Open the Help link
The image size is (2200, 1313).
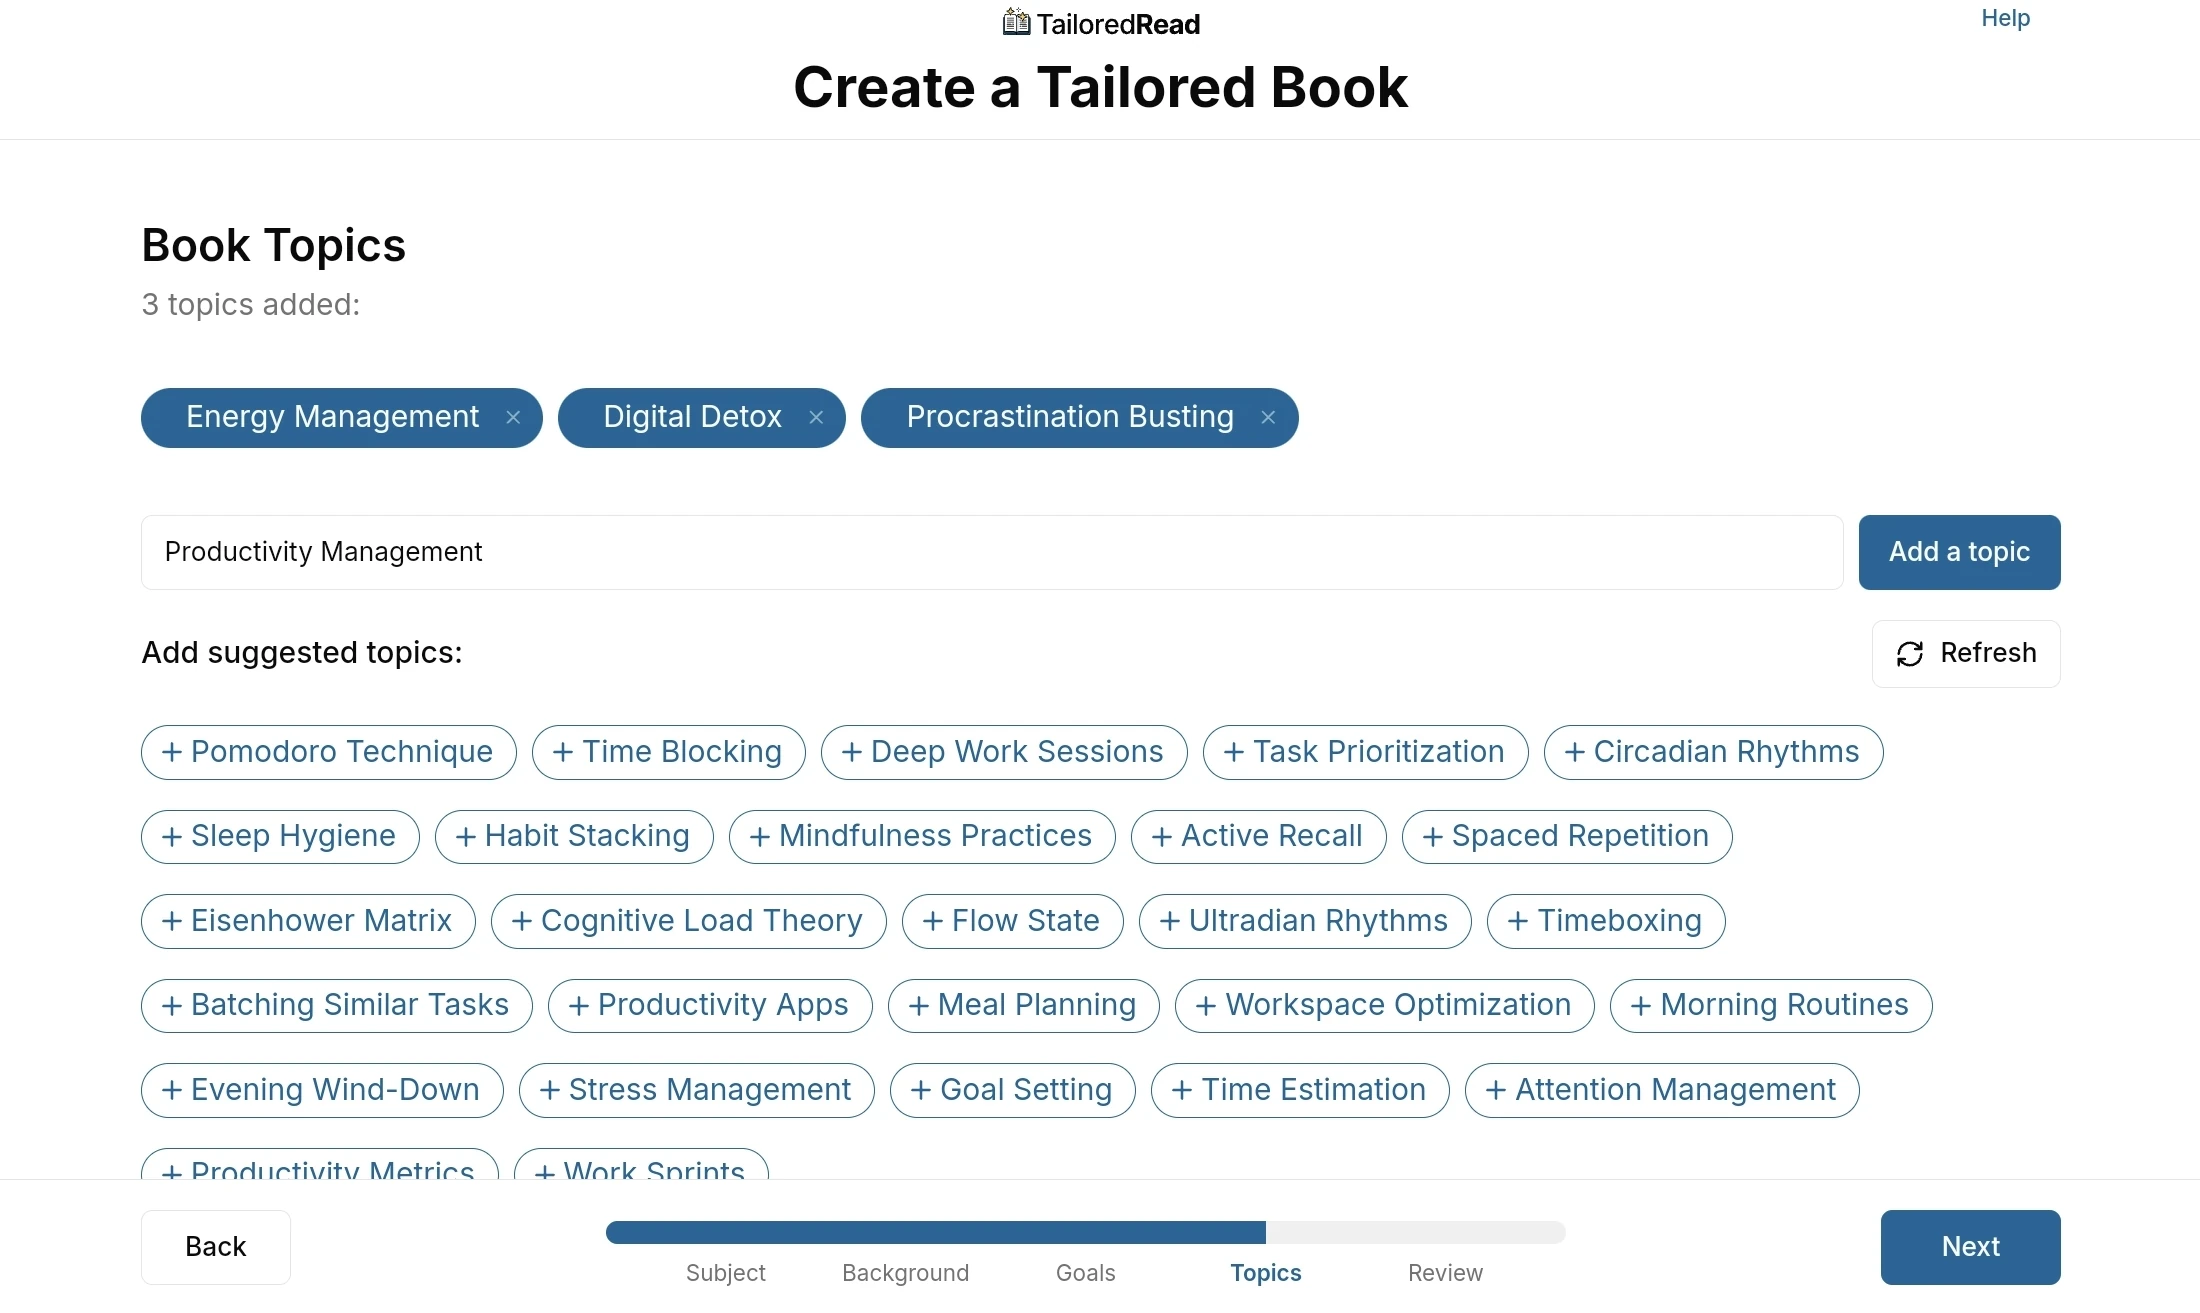pos(2005,18)
